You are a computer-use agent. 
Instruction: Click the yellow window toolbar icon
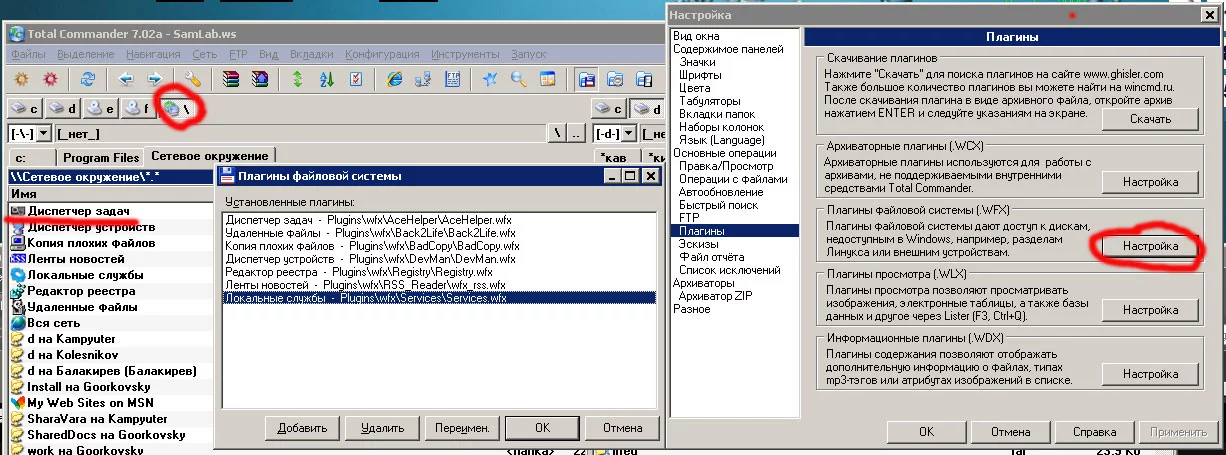548,78
